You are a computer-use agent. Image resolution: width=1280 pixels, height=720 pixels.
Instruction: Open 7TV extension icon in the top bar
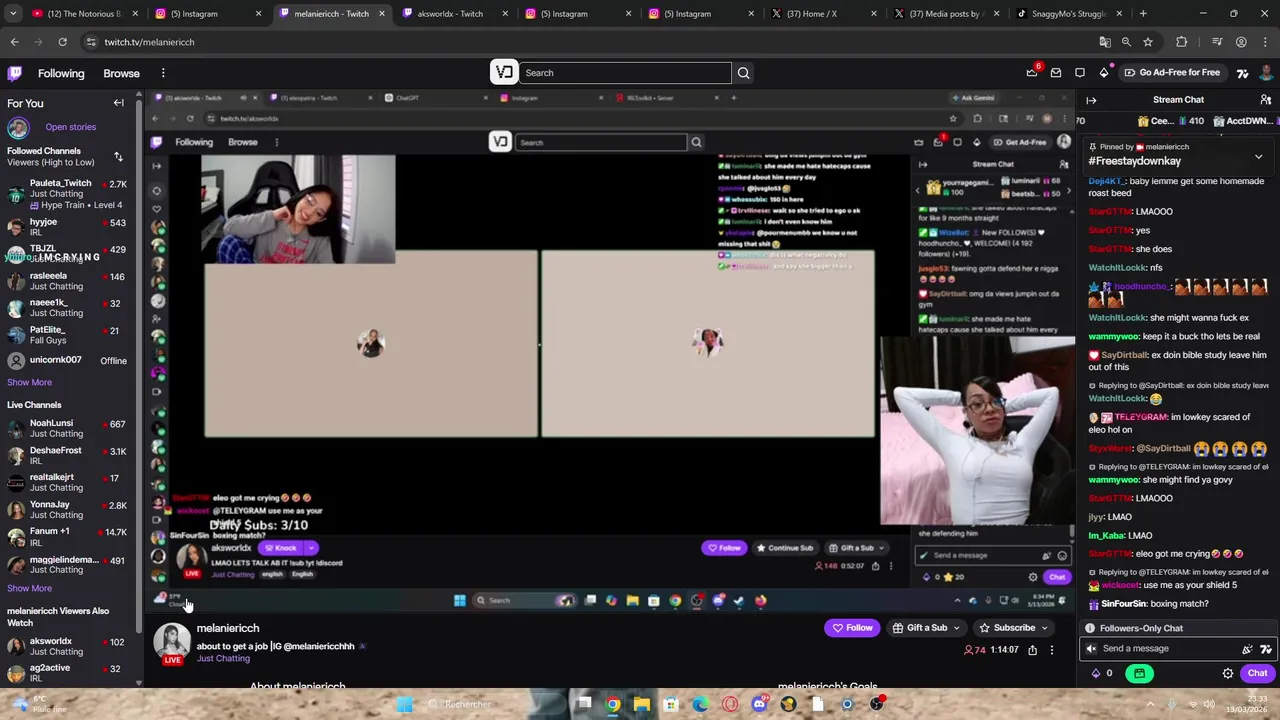[x=1242, y=73]
